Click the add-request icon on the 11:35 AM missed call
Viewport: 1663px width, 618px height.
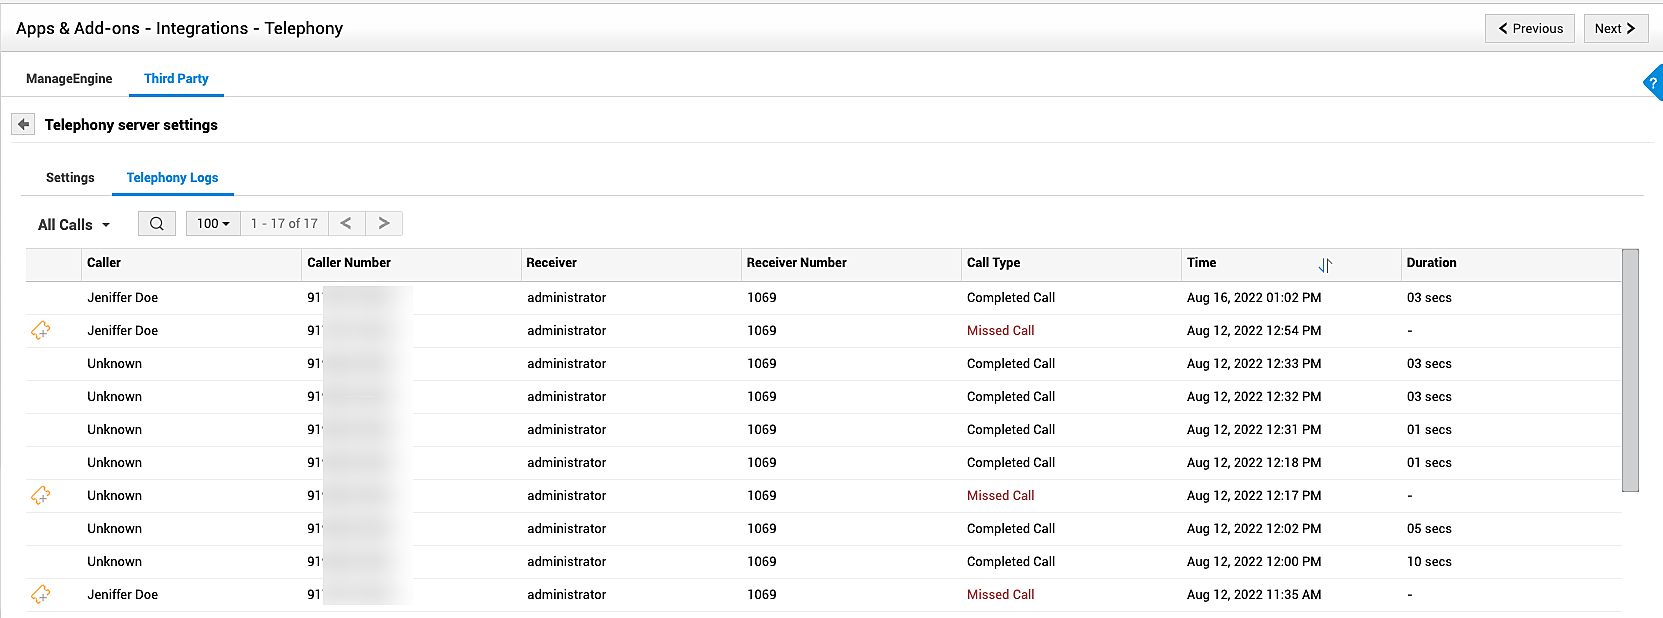[x=41, y=594]
